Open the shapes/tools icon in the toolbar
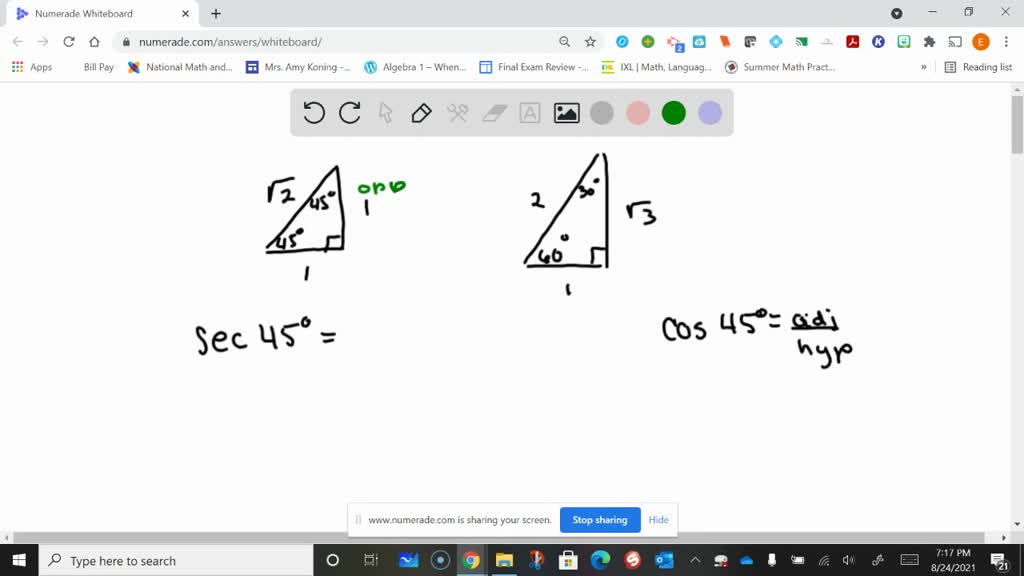 [x=456, y=113]
